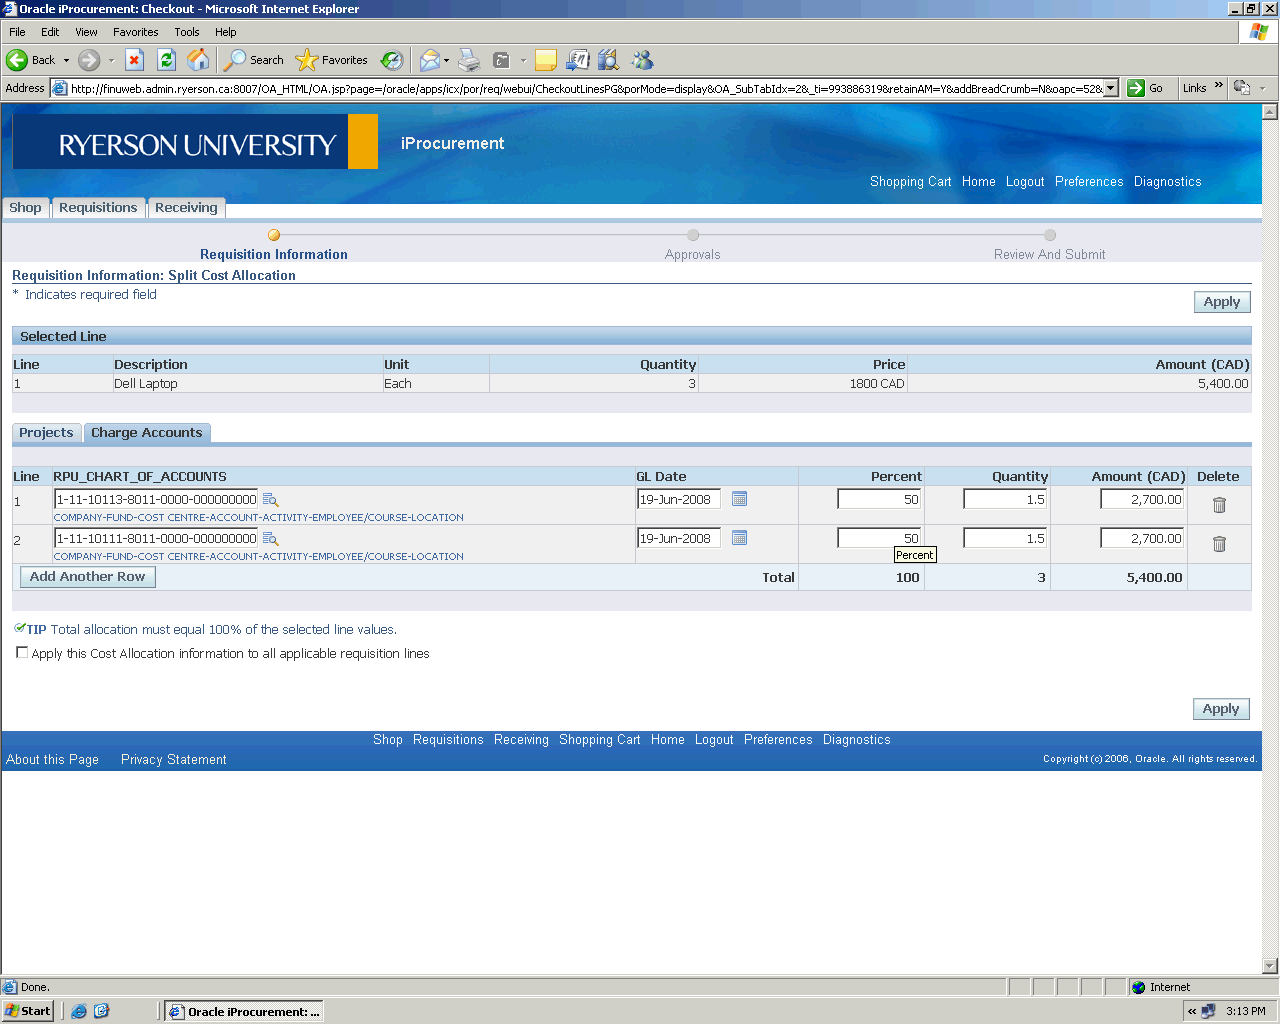
Task: Click the Print icon in toolbar
Action: point(469,60)
